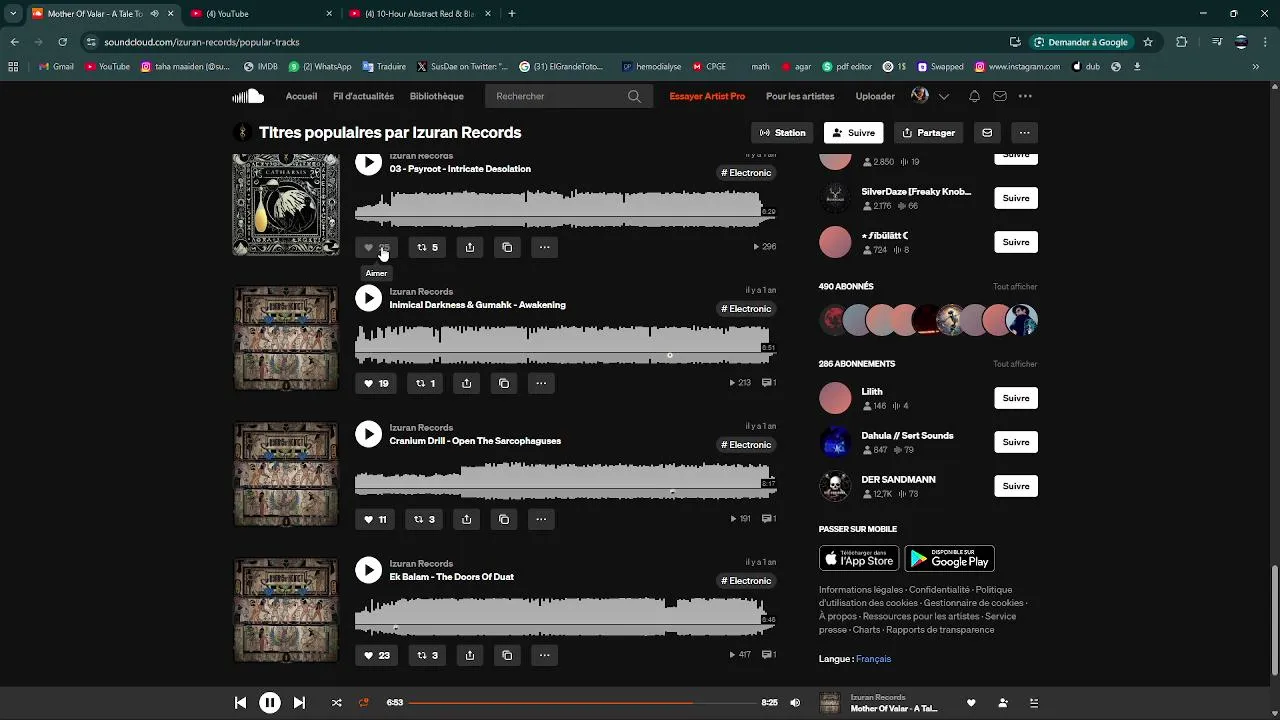This screenshot has height=720, width=1280.
Task: Repost The Doors Of Duat track
Action: coord(428,655)
